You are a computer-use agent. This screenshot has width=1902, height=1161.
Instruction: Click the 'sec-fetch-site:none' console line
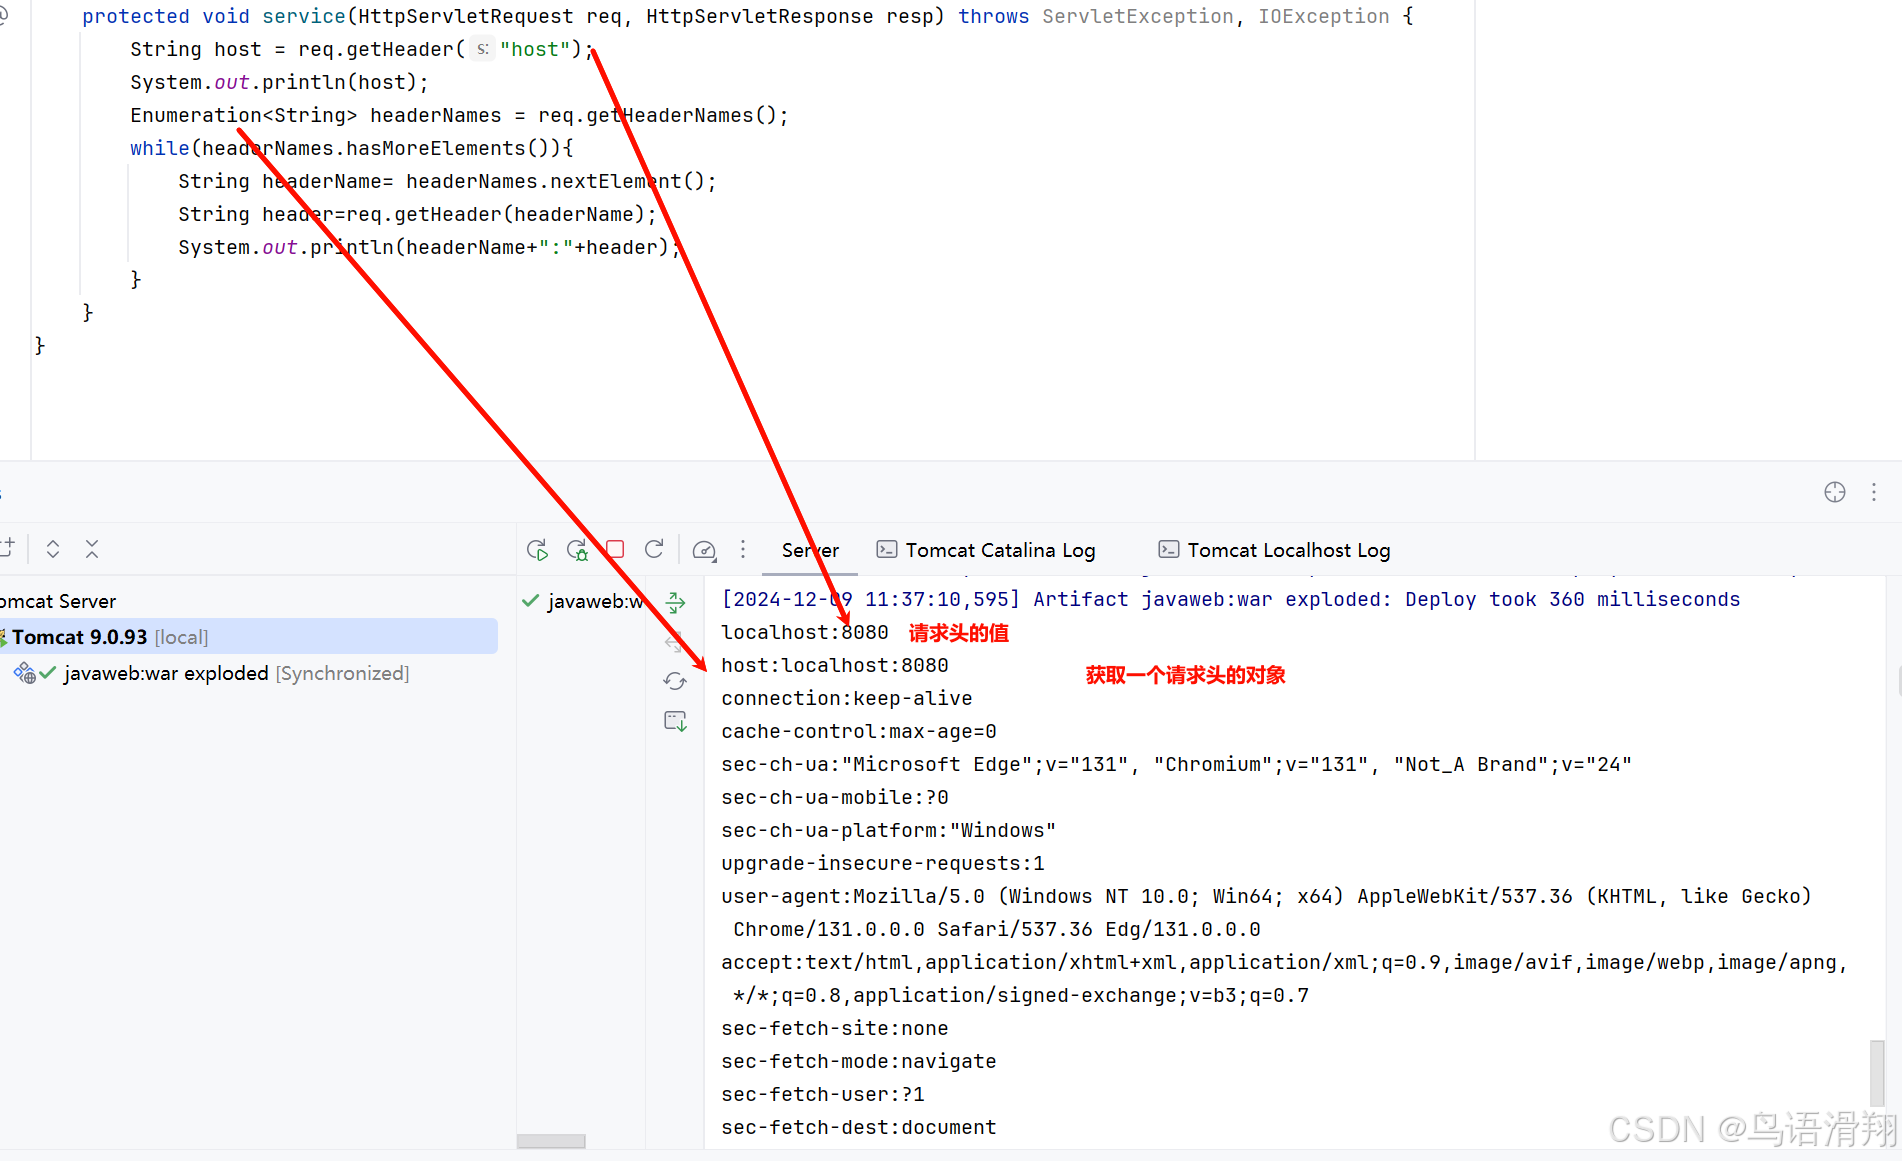point(835,1028)
